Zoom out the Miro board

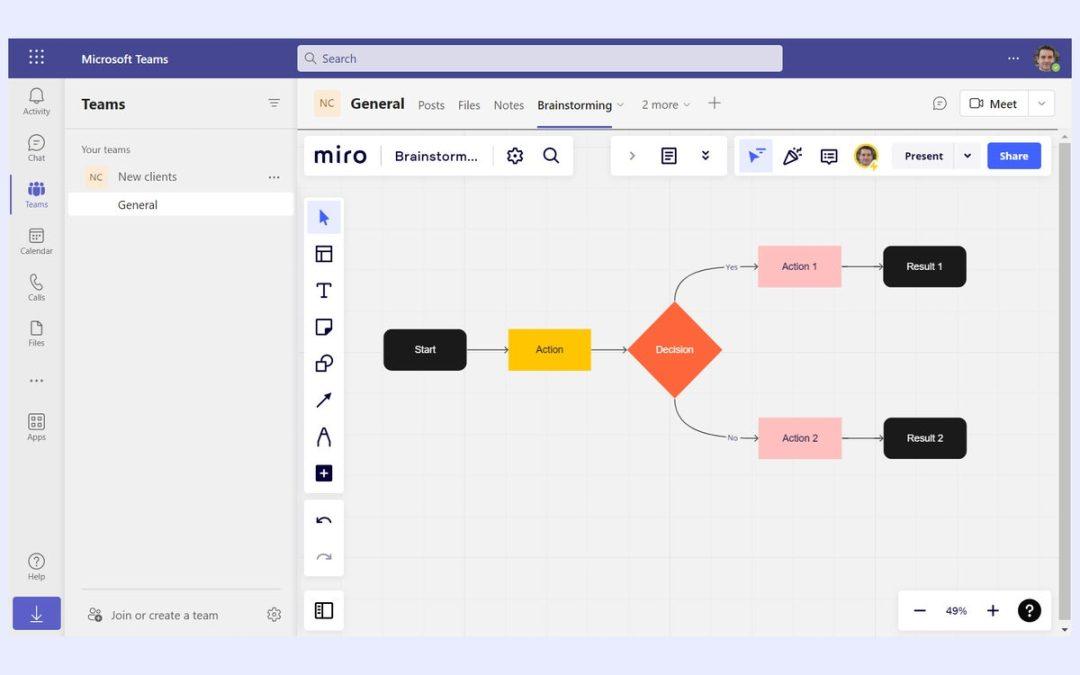click(920, 610)
